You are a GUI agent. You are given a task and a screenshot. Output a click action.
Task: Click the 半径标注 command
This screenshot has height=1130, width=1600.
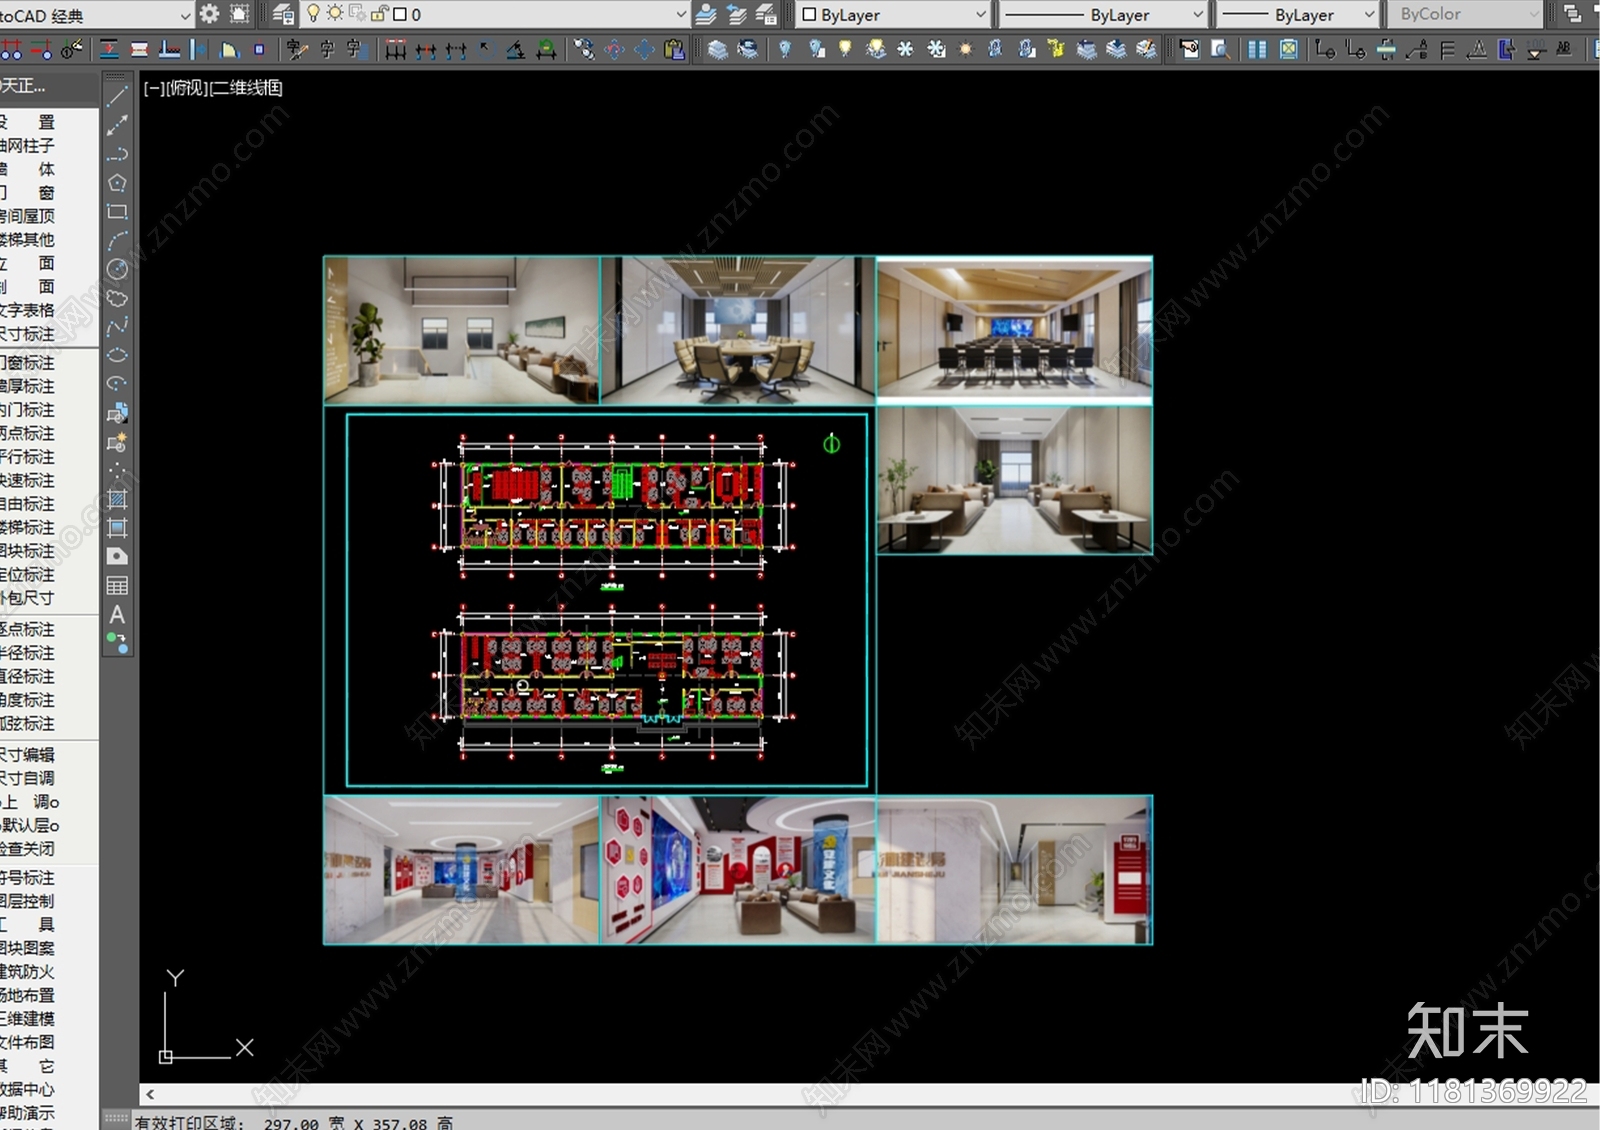tap(27, 653)
